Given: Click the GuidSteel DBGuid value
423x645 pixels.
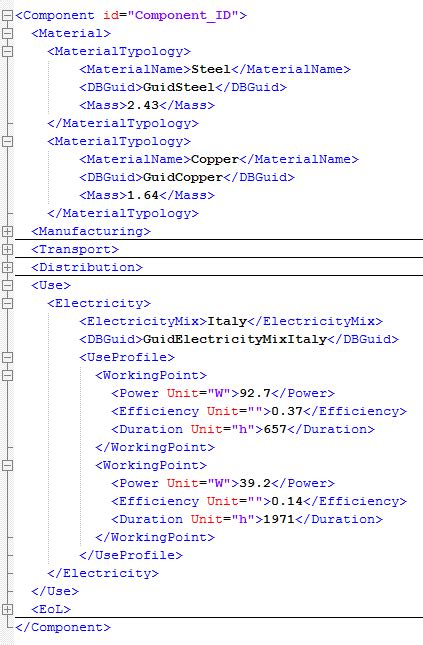Looking at the screenshot, I should [179, 87].
